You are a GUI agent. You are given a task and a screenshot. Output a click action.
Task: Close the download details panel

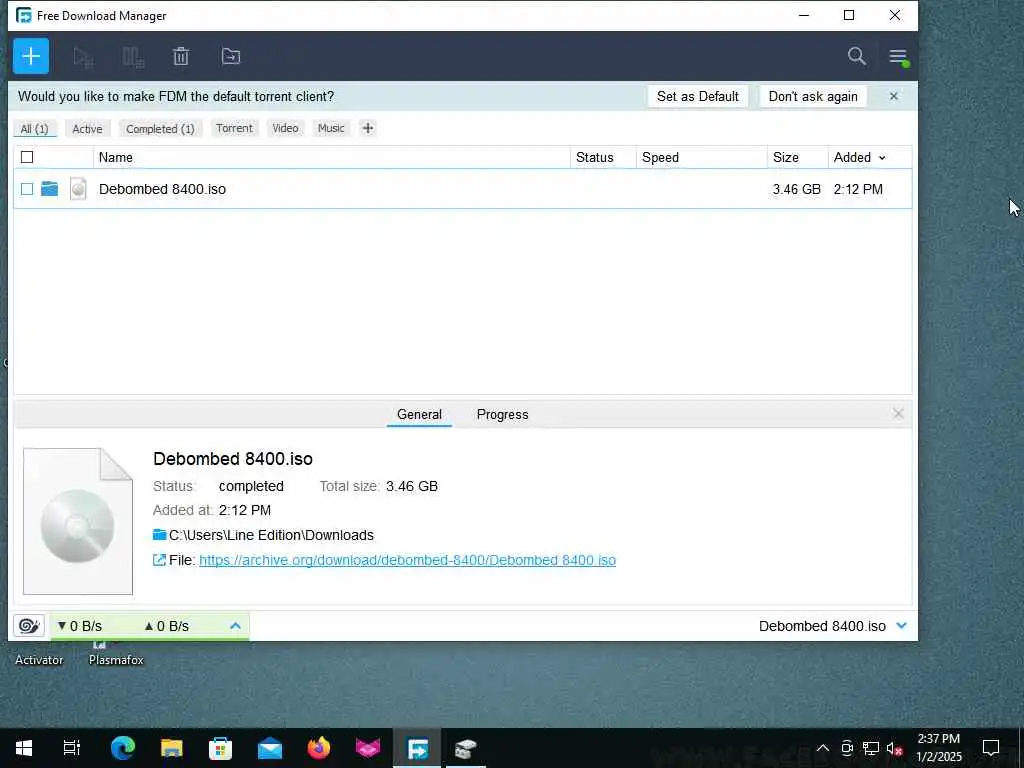click(x=898, y=414)
